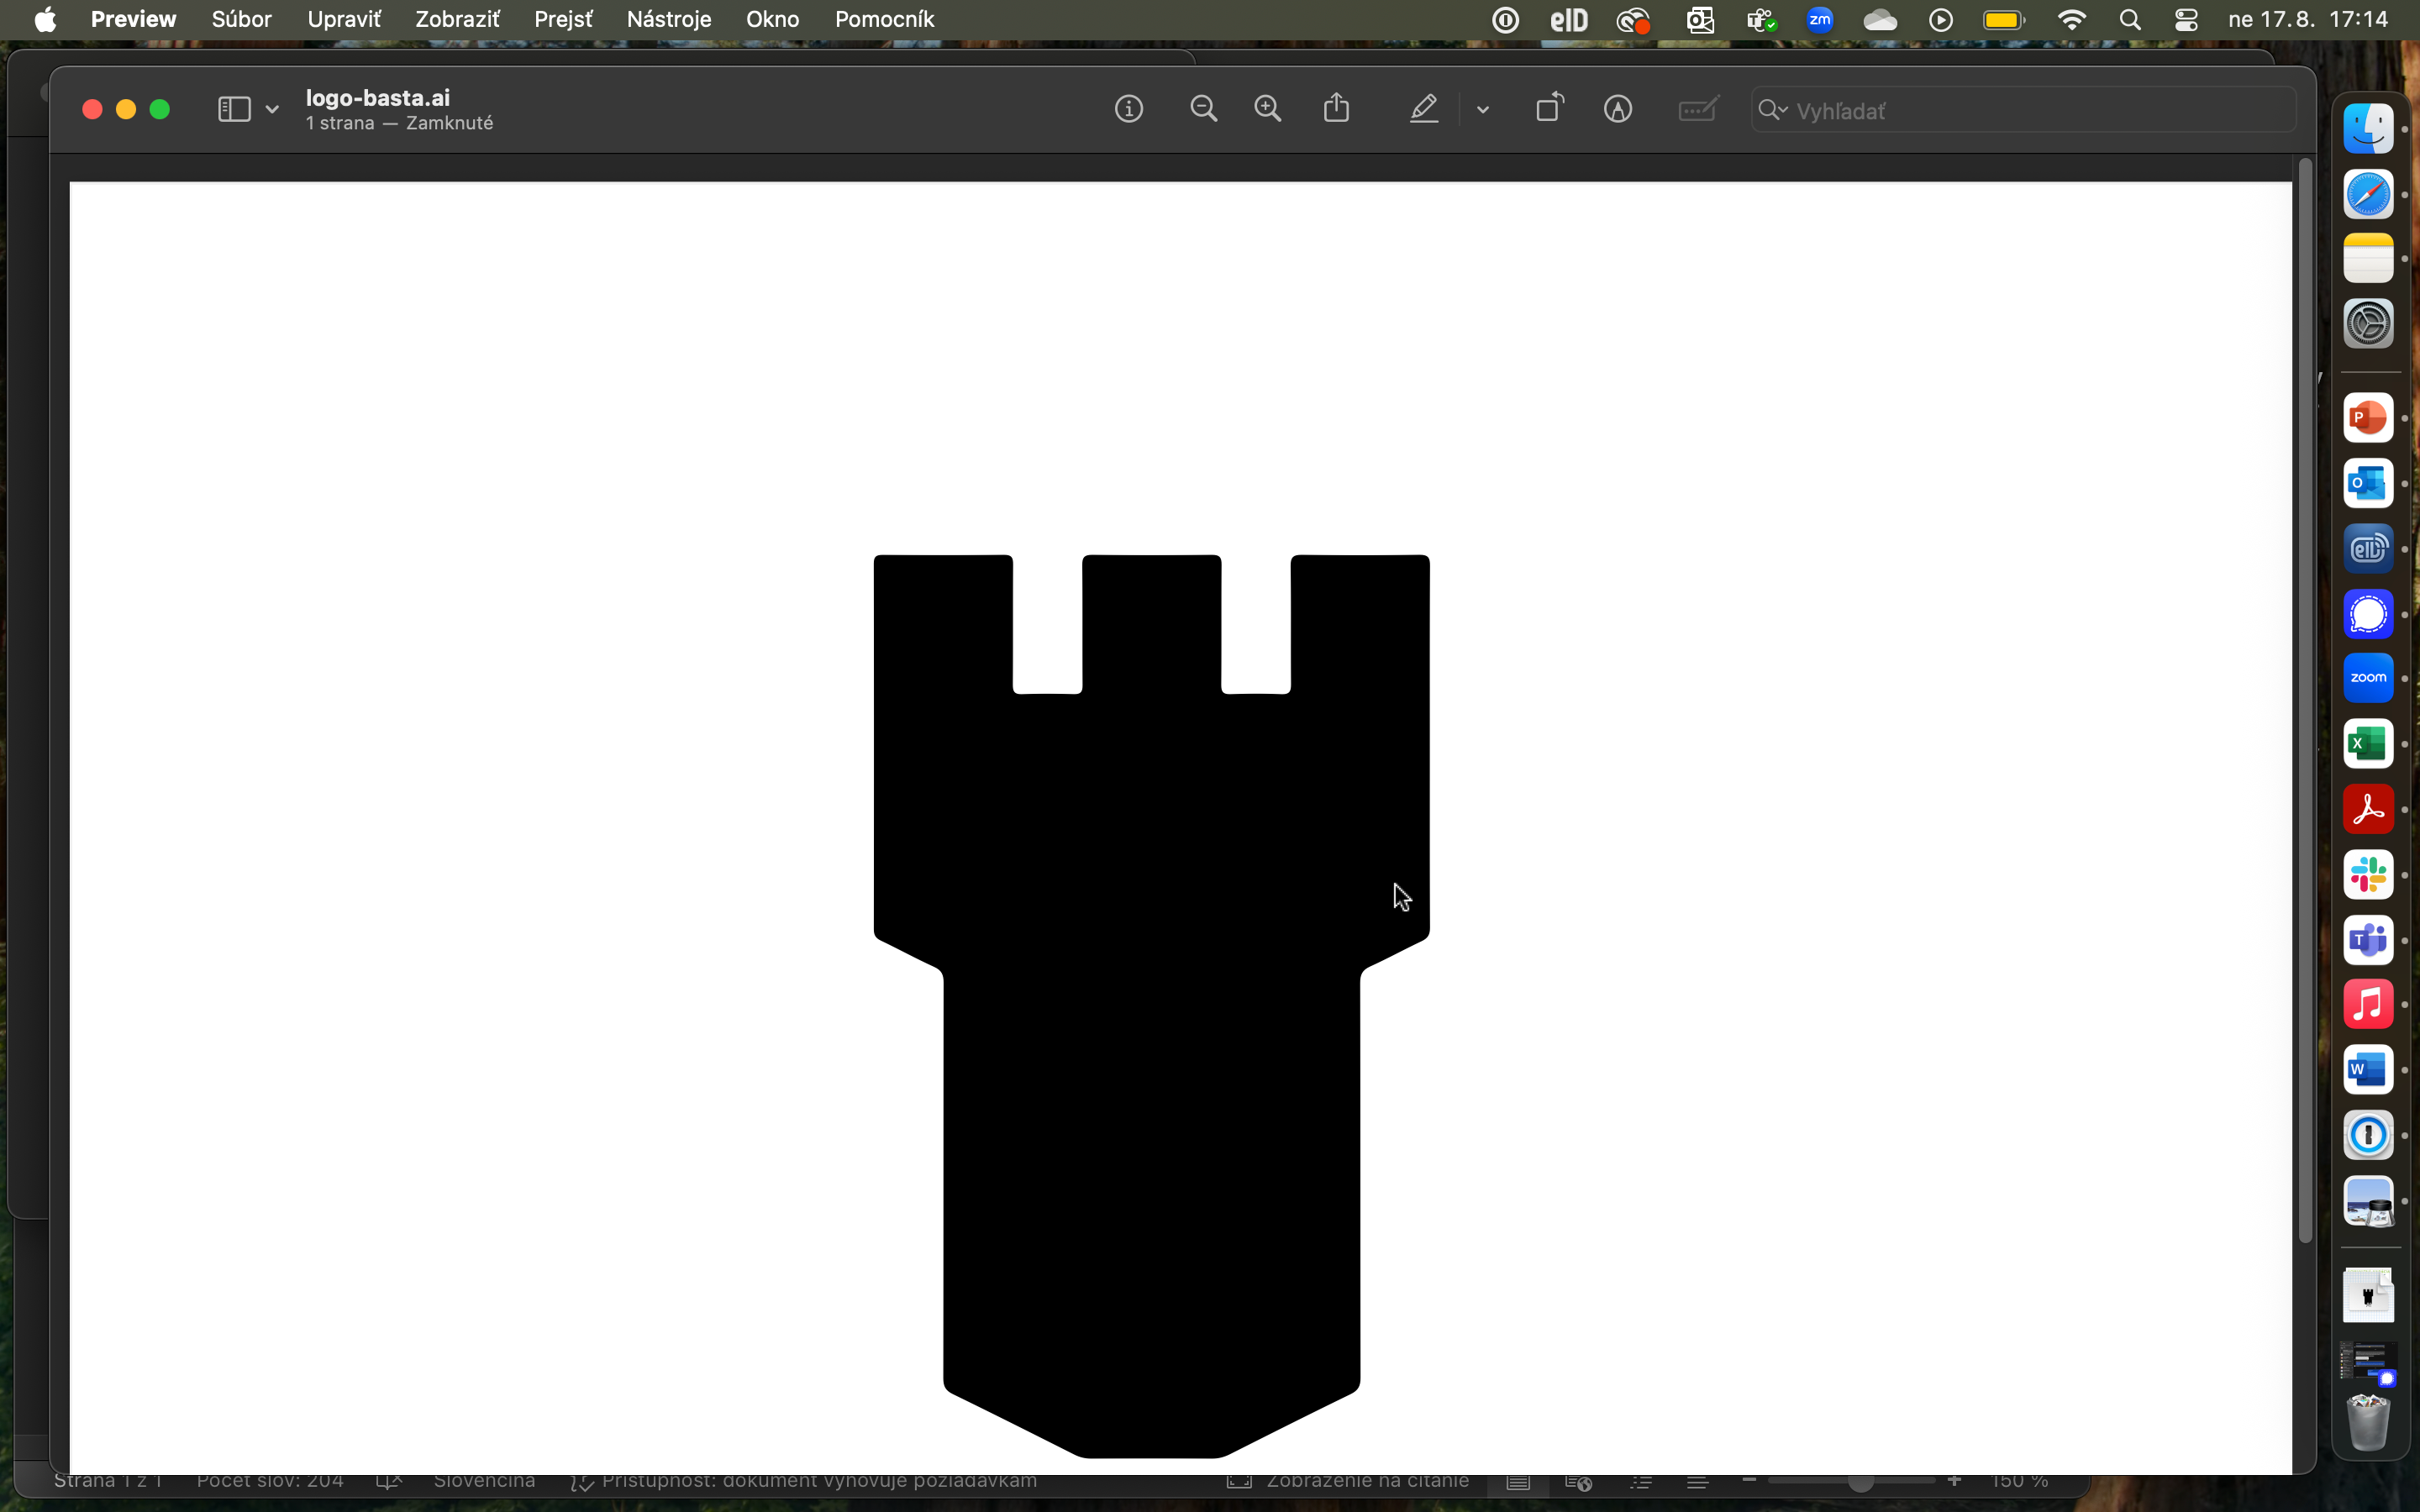Viewport: 2420px width, 1512px height.
Task: Open 1Password from the Dock
Action: 2368,1135
